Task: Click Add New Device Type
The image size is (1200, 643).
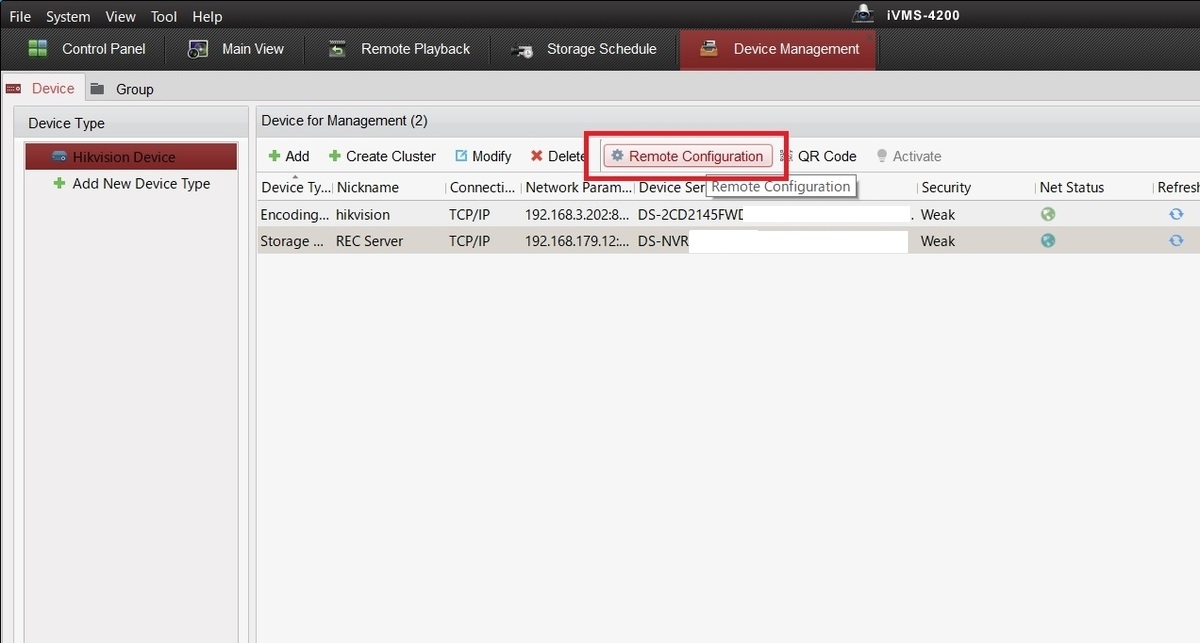Action: click(x=141, y=184)
